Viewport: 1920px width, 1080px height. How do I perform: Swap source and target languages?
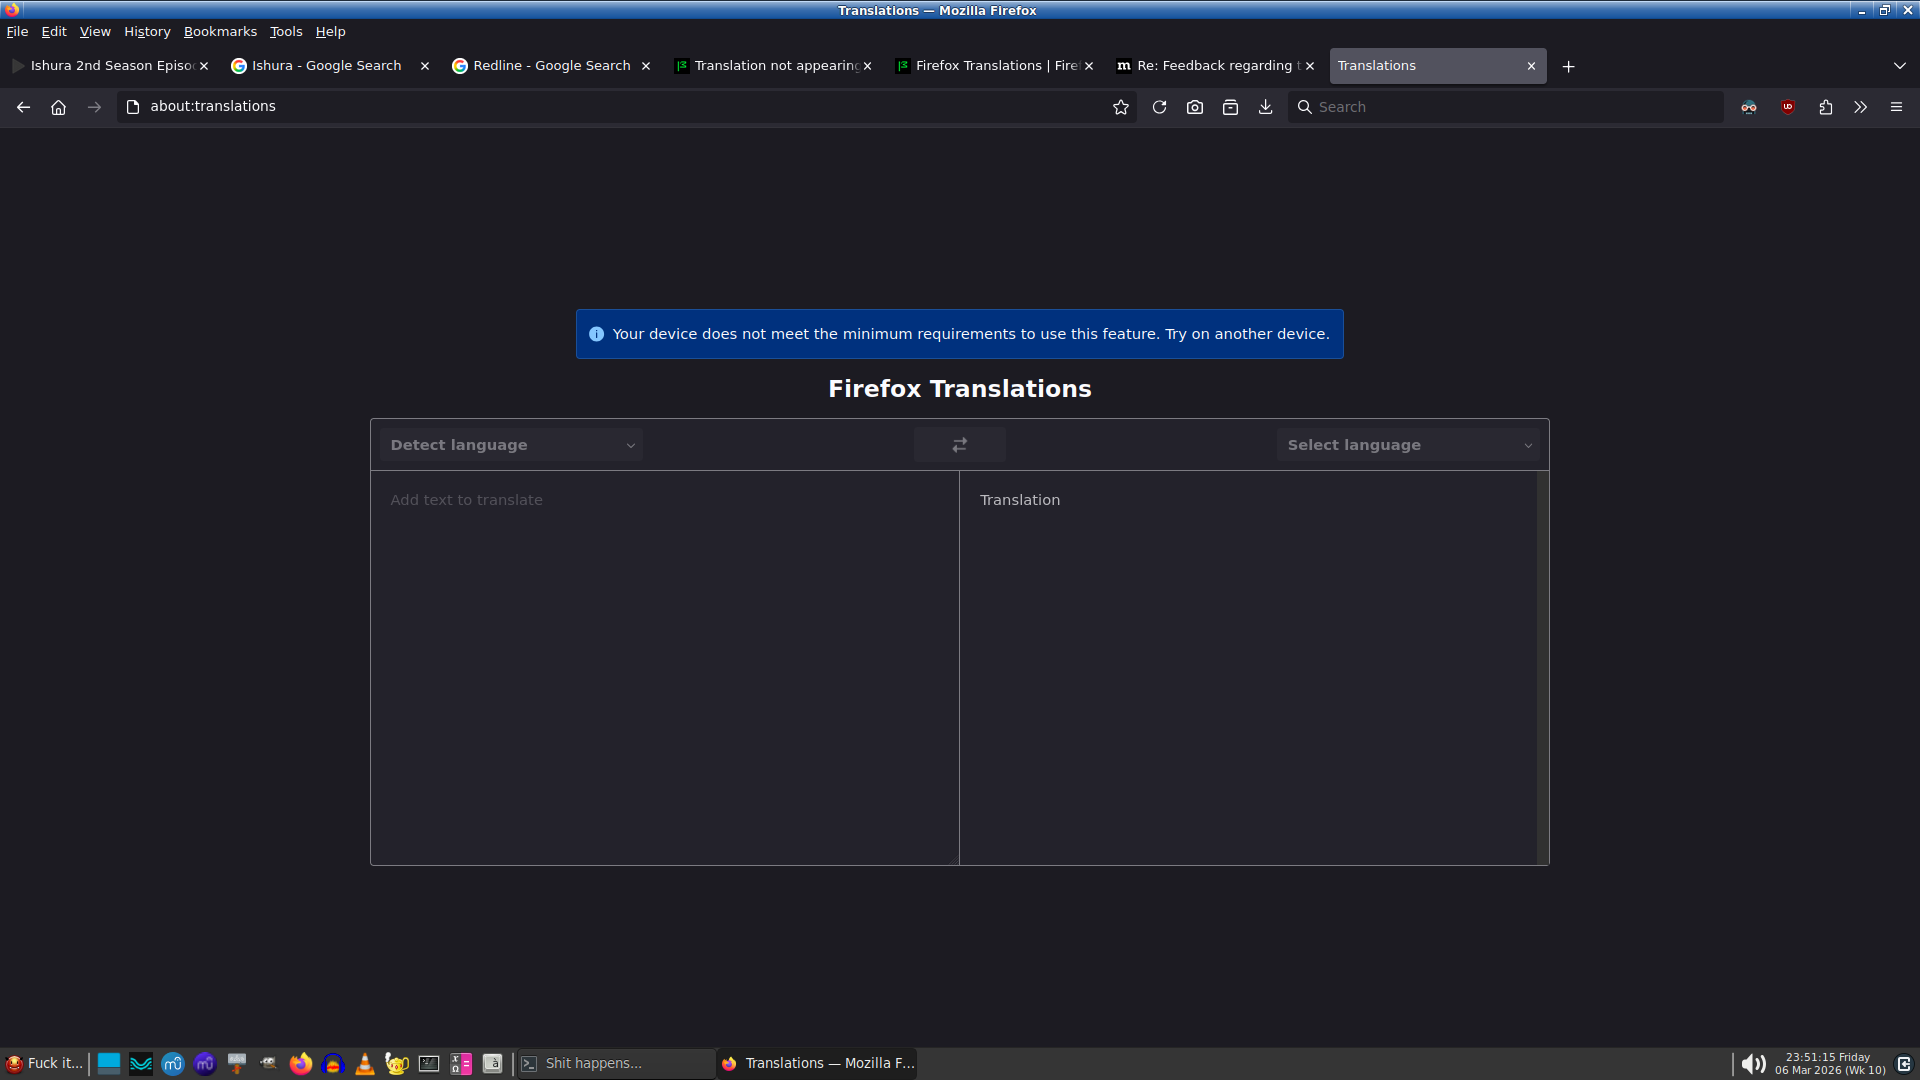[x=959, y=445]
